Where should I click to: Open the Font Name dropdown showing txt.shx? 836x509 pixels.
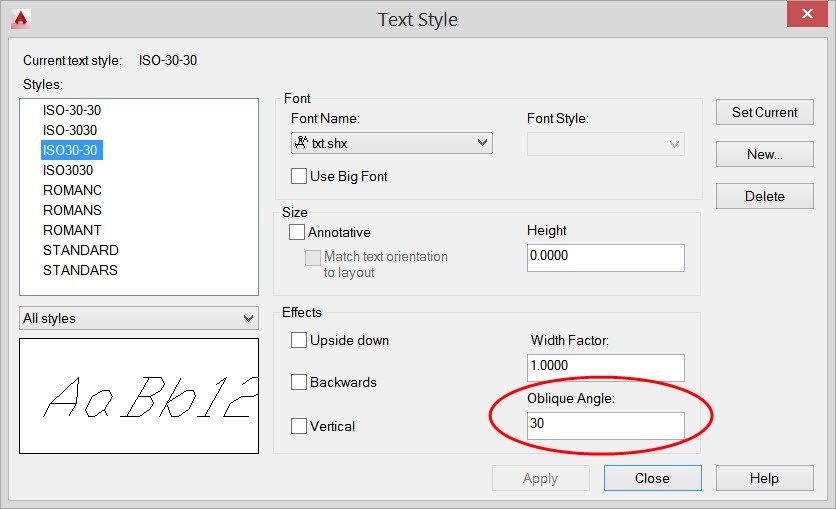coord(391,143)
